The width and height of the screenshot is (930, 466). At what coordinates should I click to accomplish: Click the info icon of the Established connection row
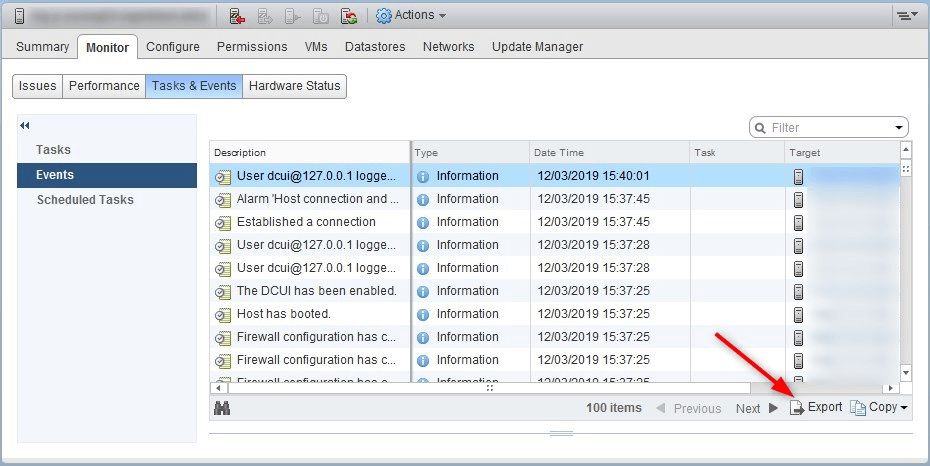click(x=423, y=222)
